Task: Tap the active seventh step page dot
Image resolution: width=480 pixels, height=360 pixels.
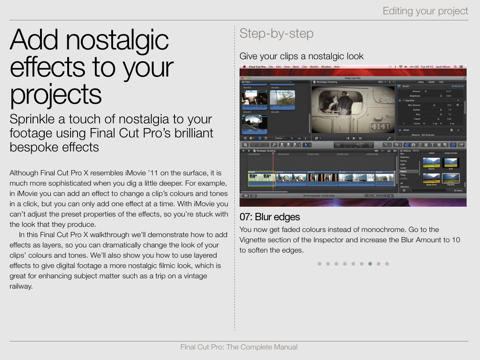Action: coord(370,264)
